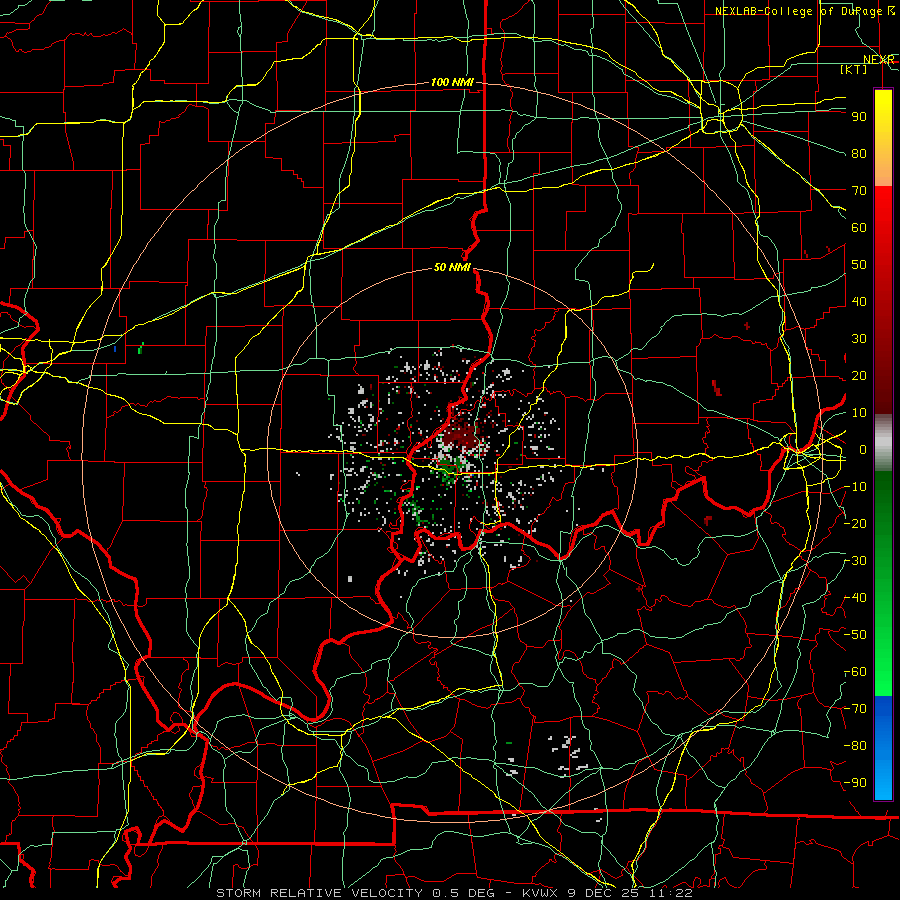Click the -60 label on the color scale
Viewport: 900px width, 900px height.
(855, 672)
